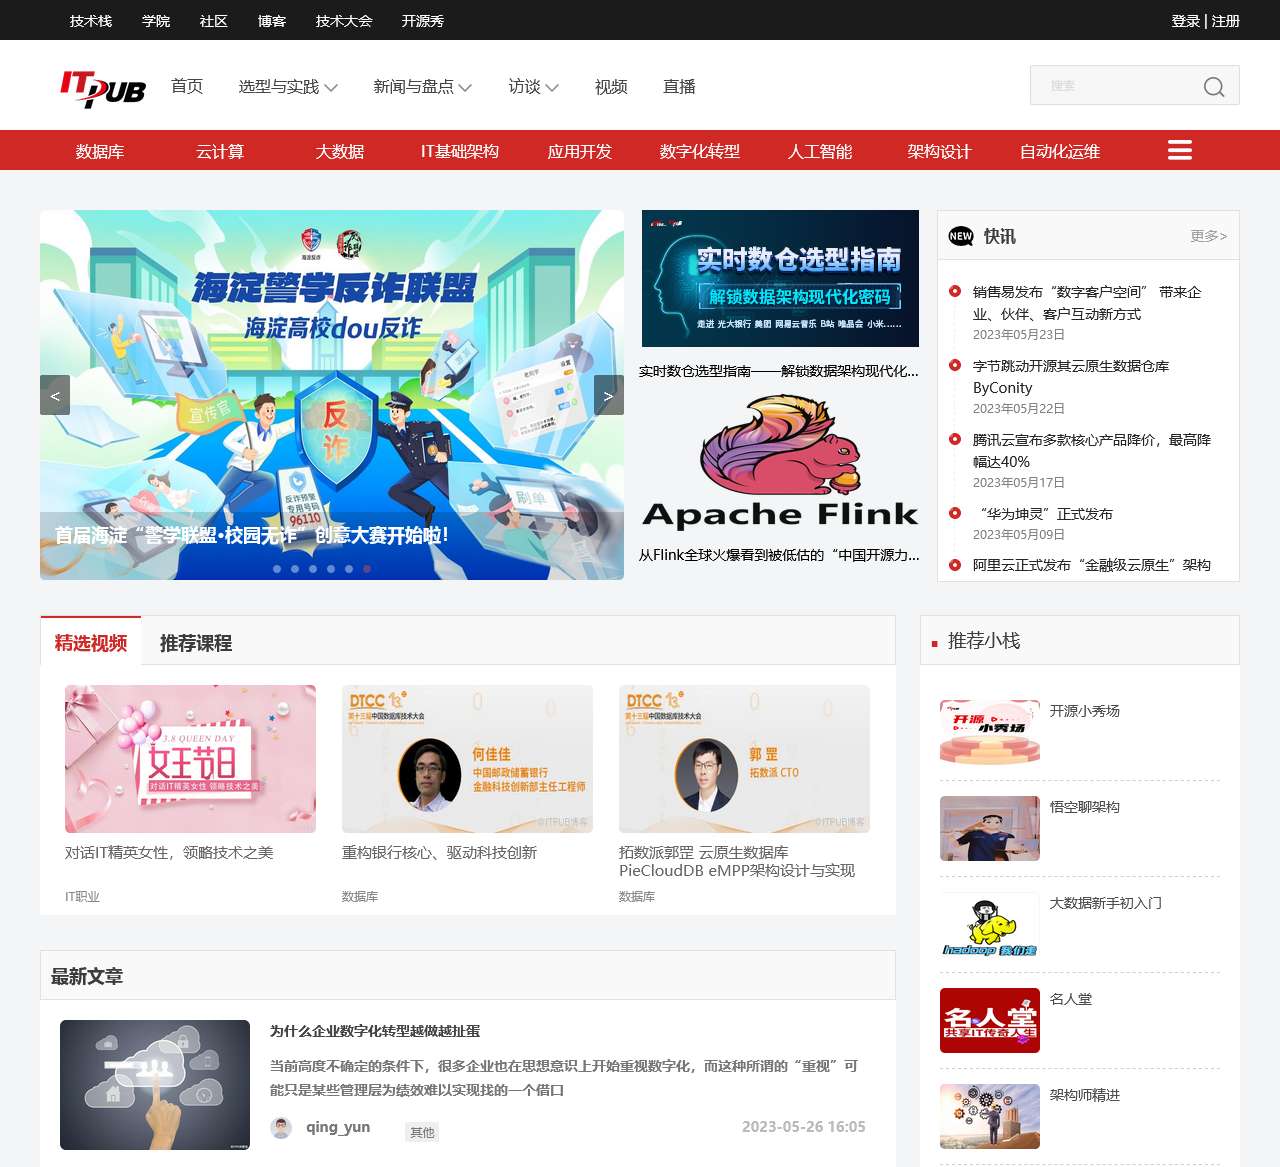Switch to the 推荐课程 tab
This screenshot has width=1280, height=1167.
(196, 642)
